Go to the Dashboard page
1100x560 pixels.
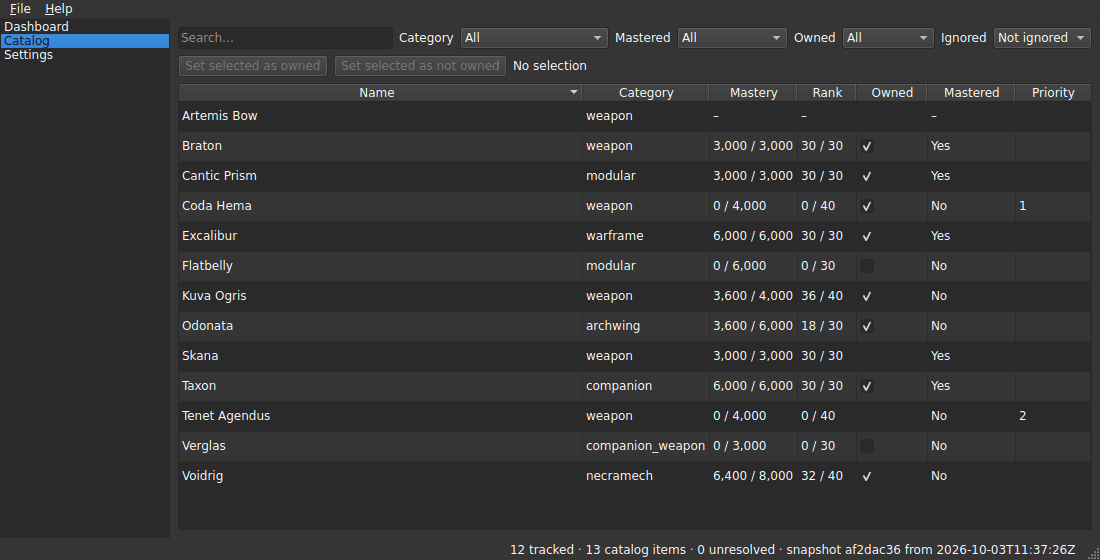pyautogui.click(x=85, y=27)
